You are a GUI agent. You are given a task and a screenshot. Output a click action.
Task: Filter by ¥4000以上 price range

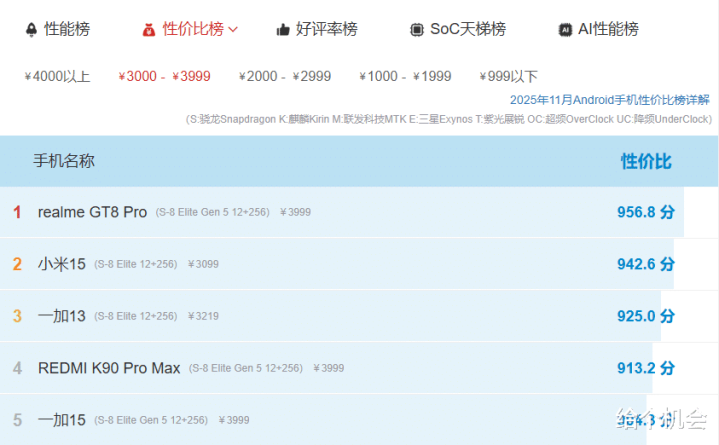pyautogui.click(x=57, y=76)
